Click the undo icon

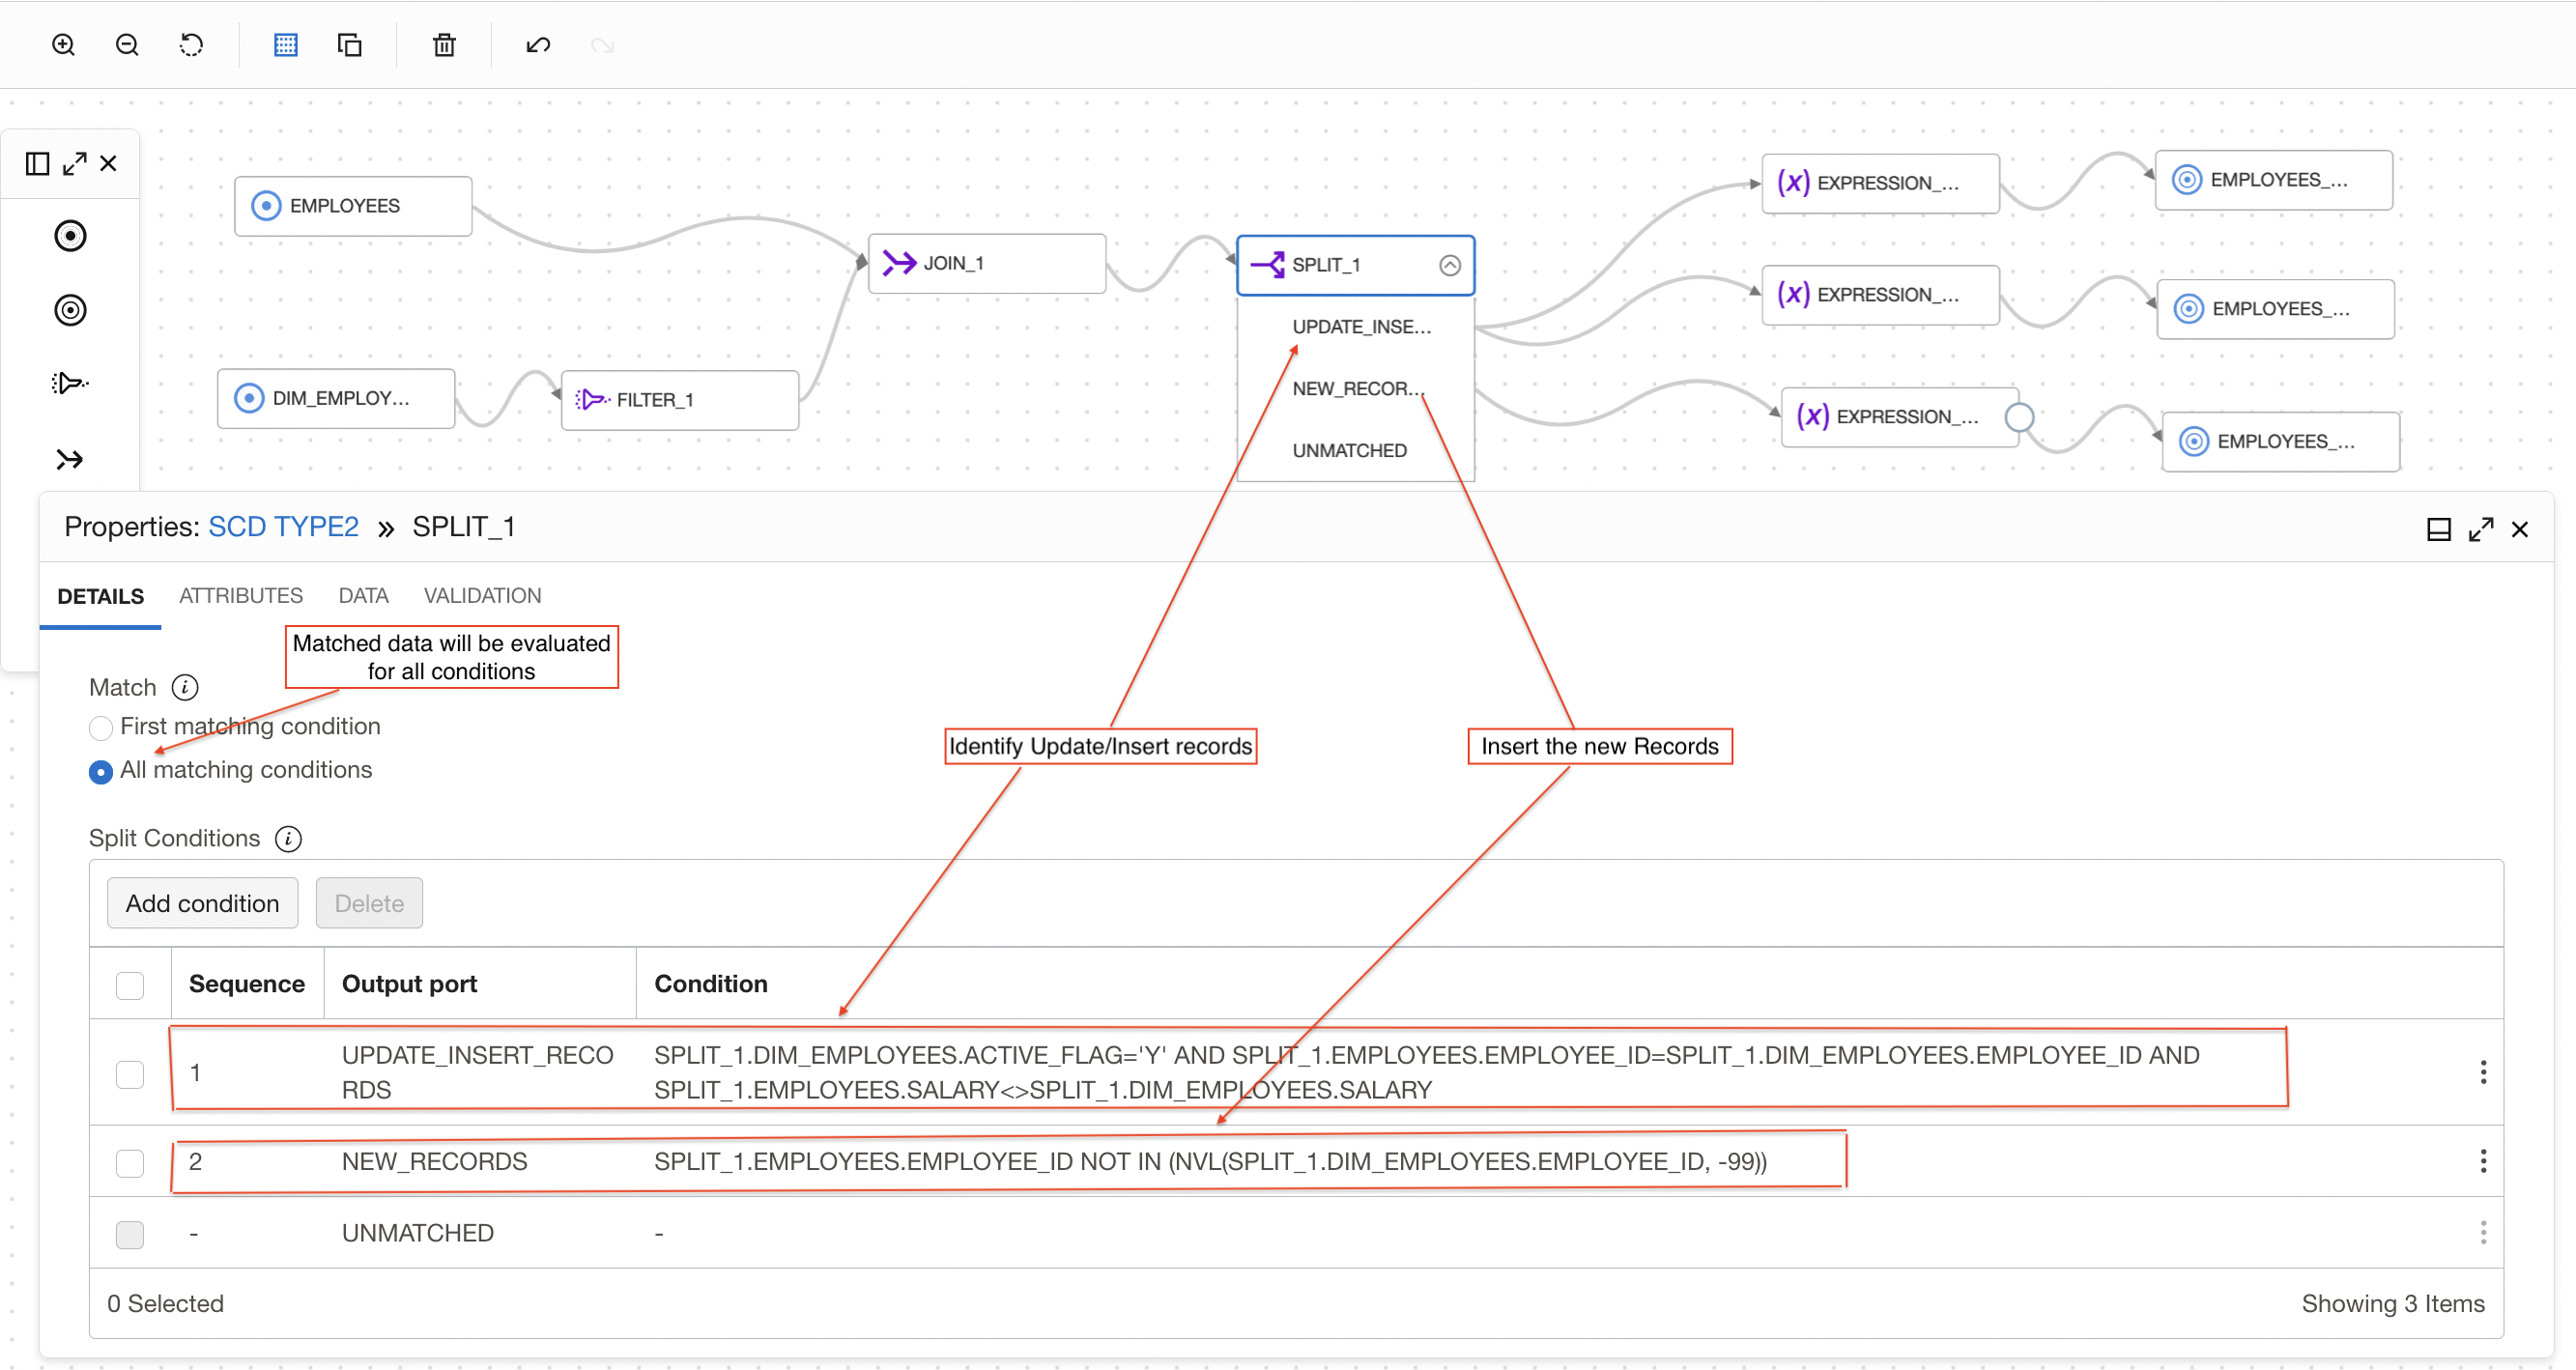[537, 44]
